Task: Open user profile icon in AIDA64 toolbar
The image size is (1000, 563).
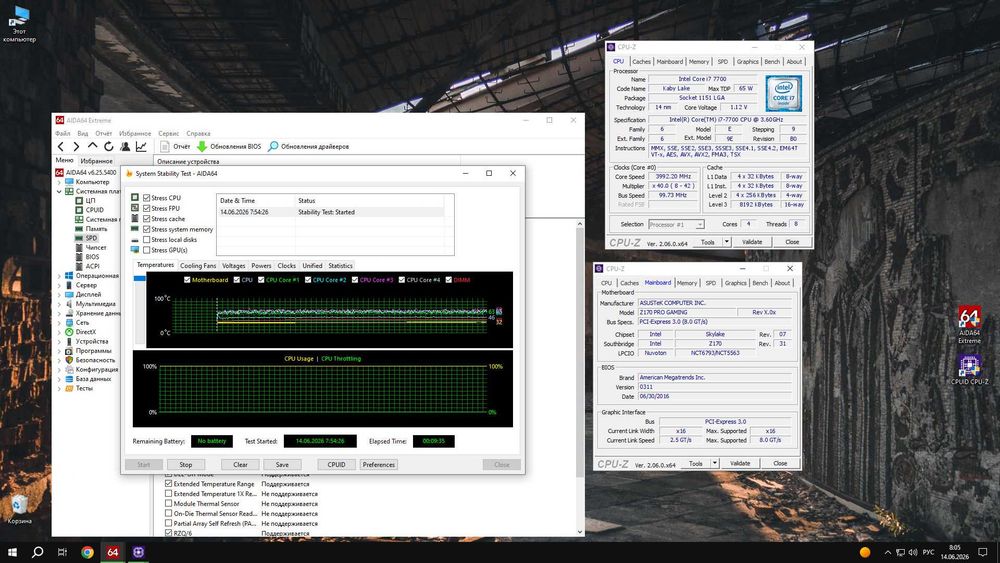Action: tap(125, 147)
